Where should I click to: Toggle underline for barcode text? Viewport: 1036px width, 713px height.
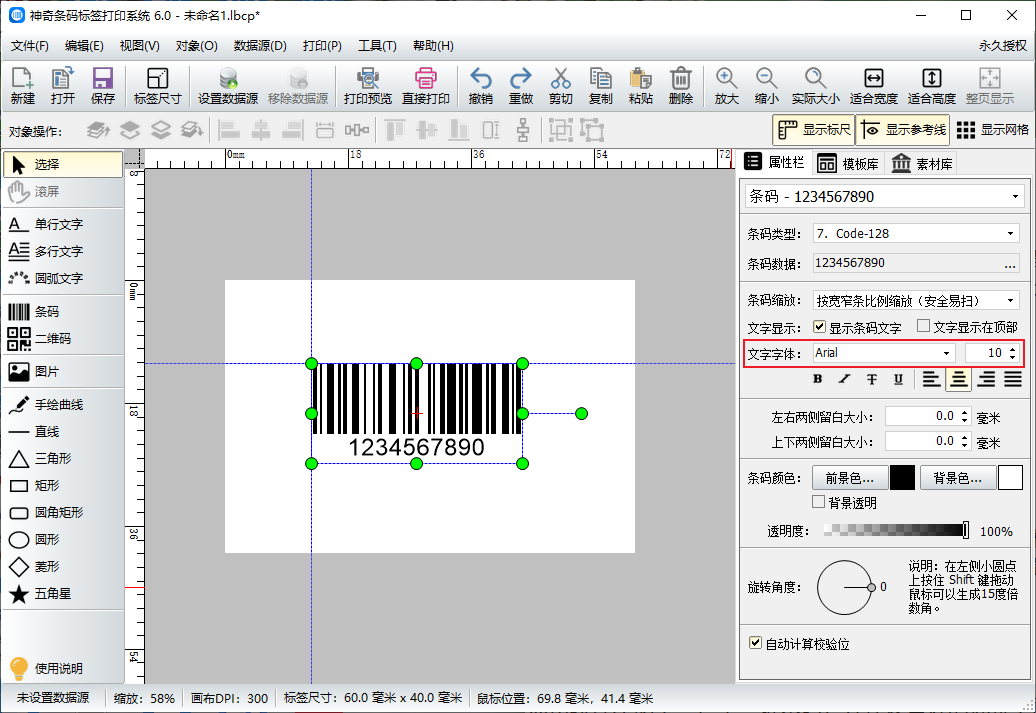(x=898, y=379)
